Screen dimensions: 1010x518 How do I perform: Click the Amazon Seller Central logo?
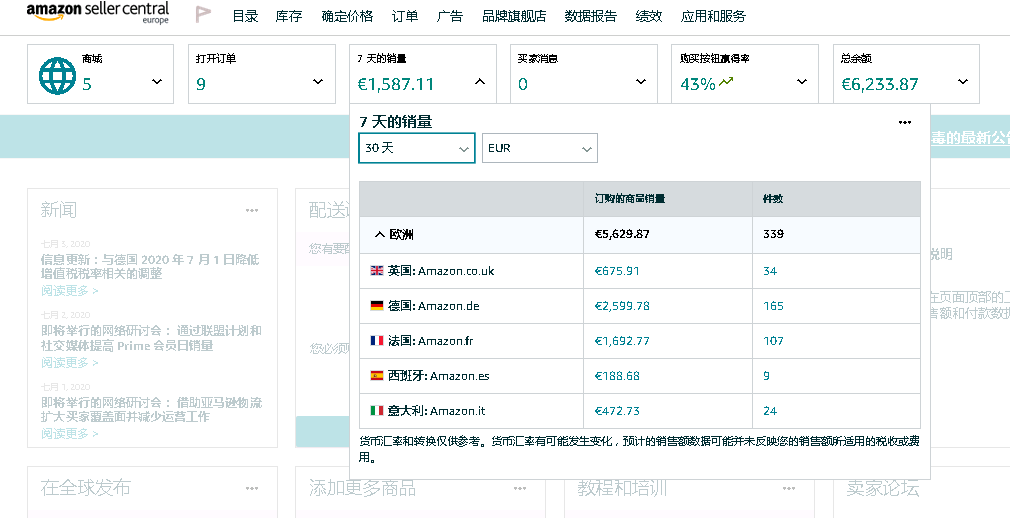point(97,12)
